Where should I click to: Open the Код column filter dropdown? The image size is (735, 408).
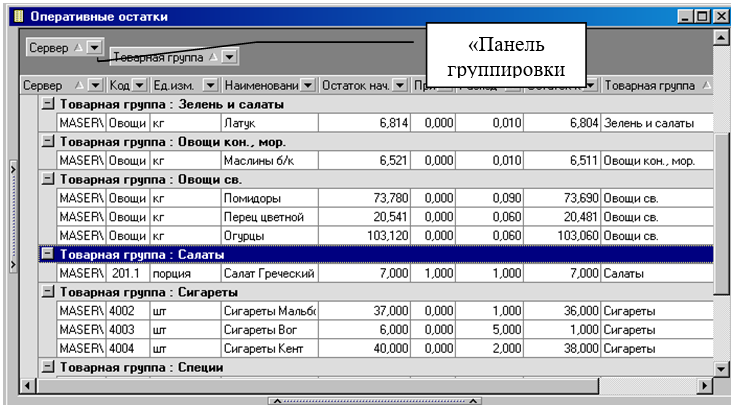pyautogui.click(x=139, y=86)
